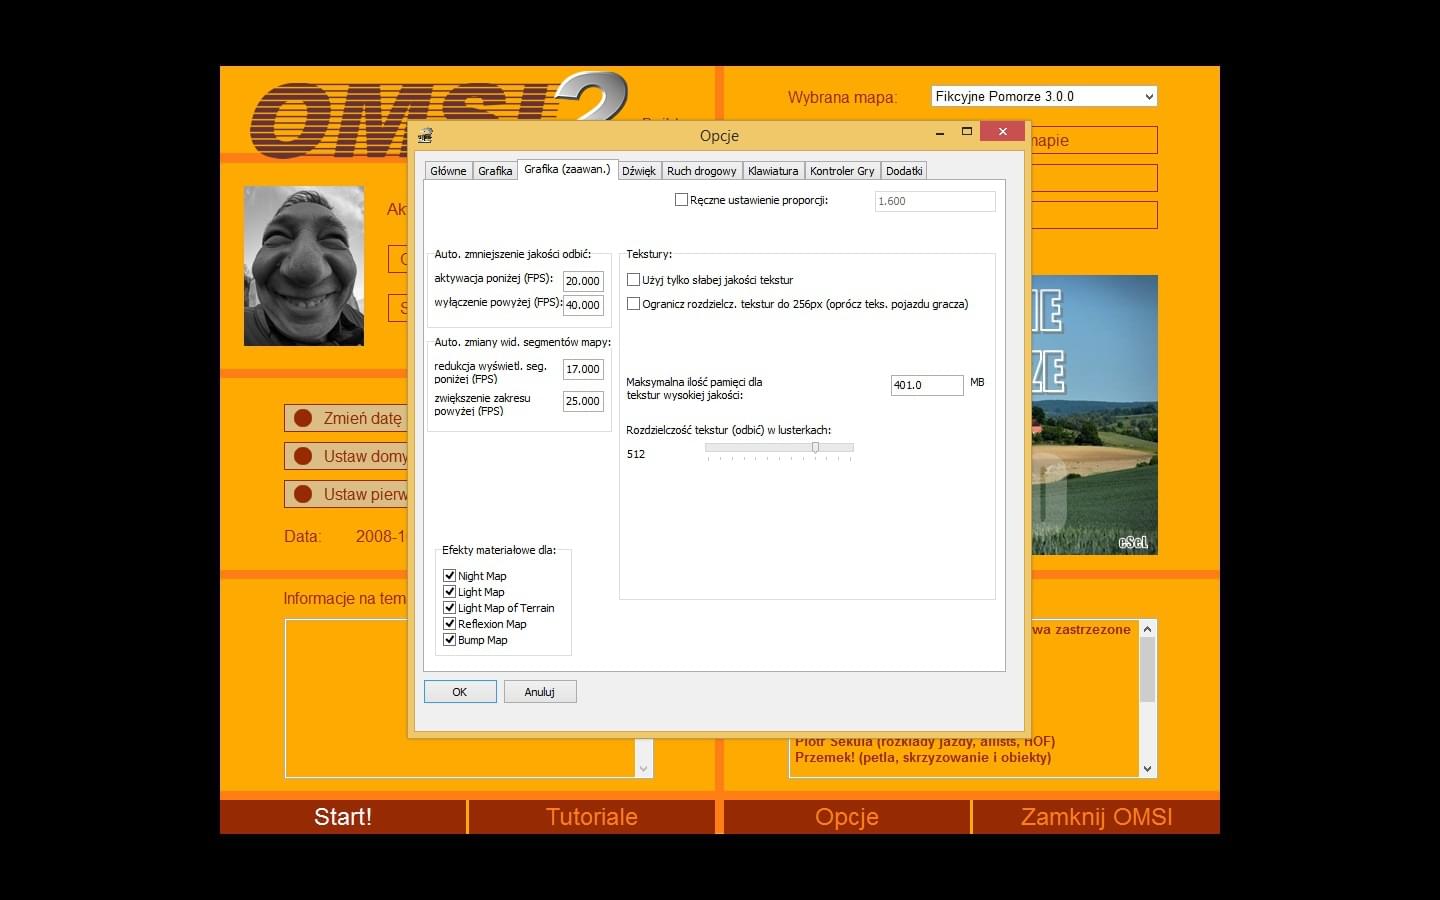1440x900 pixels.
Task: Click Zamknij OMSI button
Action: 1097,817
